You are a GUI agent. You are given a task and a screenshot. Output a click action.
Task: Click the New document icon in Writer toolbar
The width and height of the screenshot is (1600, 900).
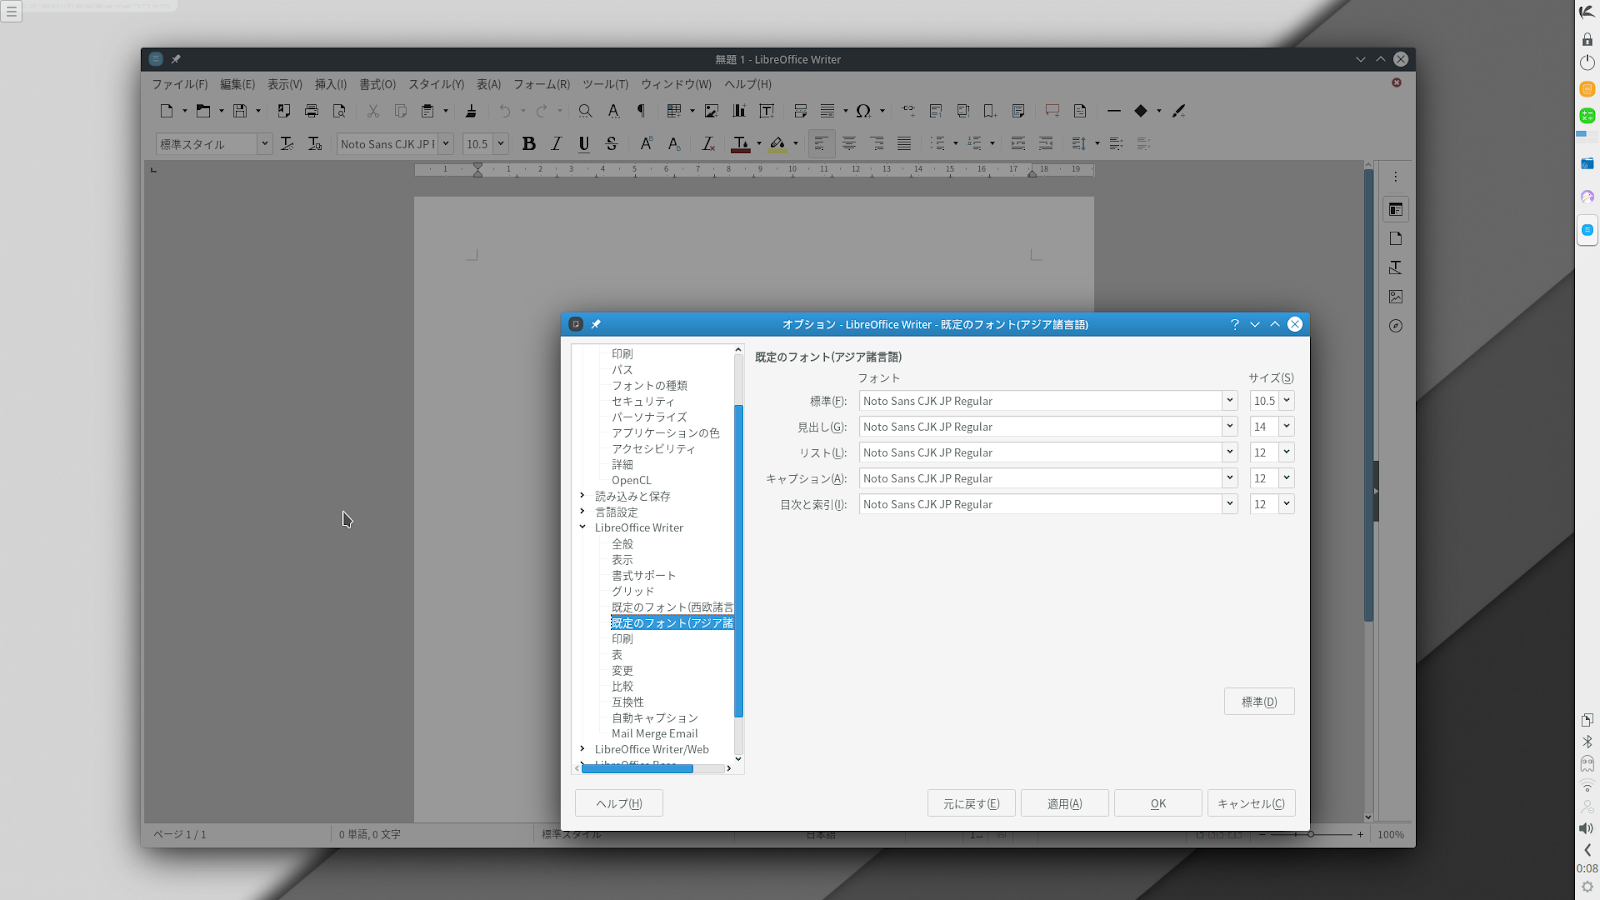[x=167, y=111]
